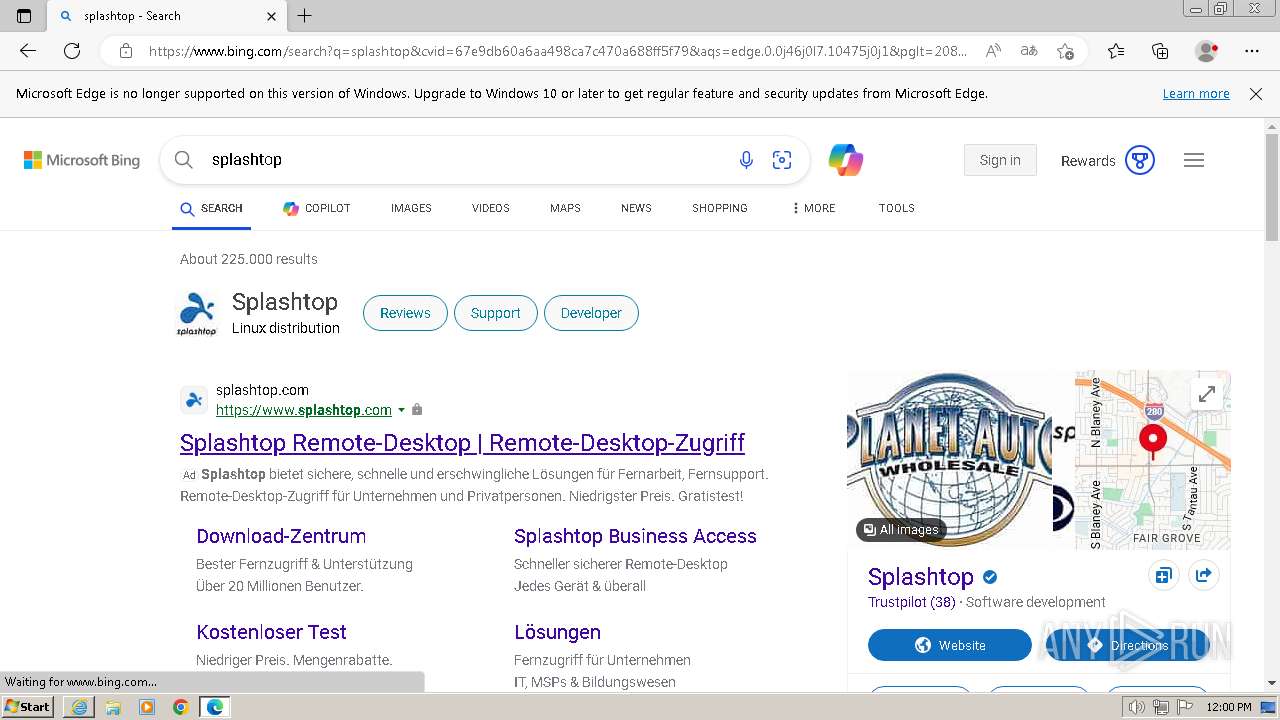Open File Explorer folder in taskbar
Screen dimensions: 1280x720
coord(113,707)
